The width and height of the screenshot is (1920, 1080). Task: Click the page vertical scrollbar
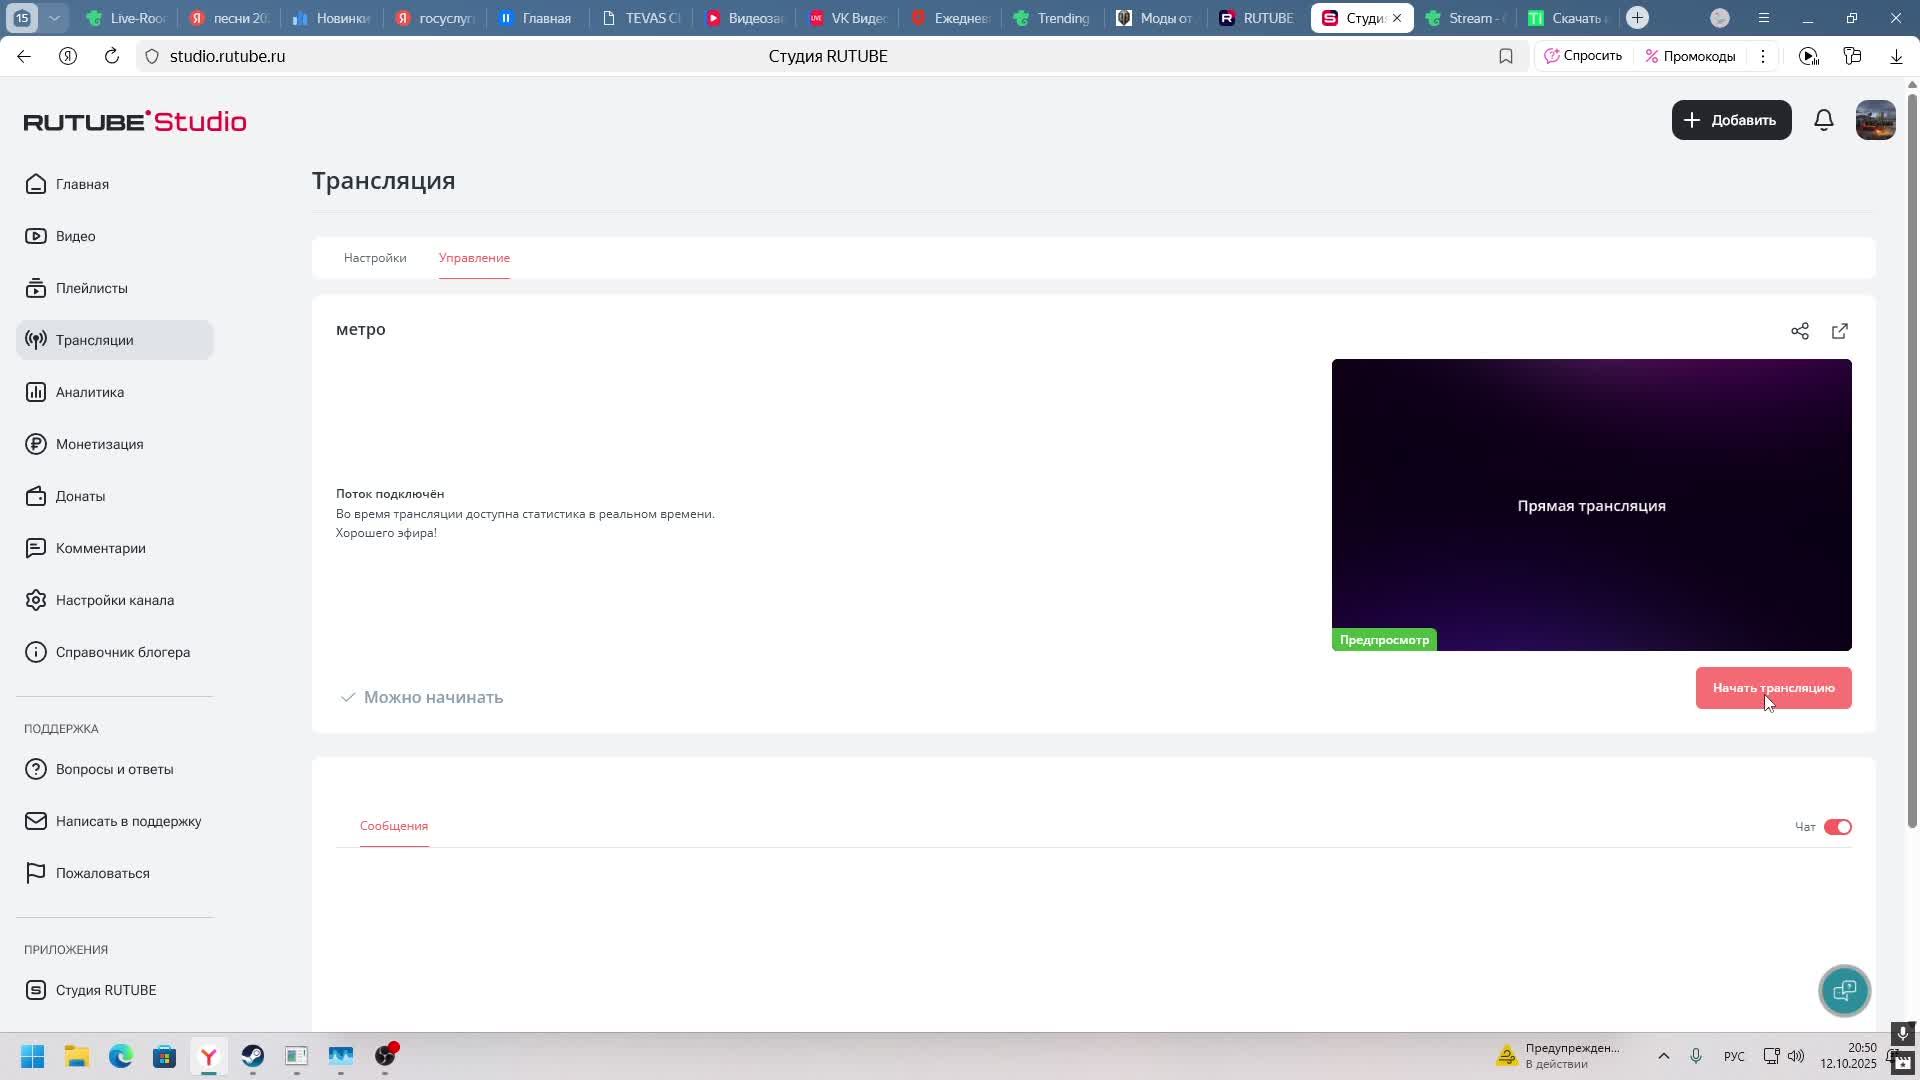(x=1912, y=460)
